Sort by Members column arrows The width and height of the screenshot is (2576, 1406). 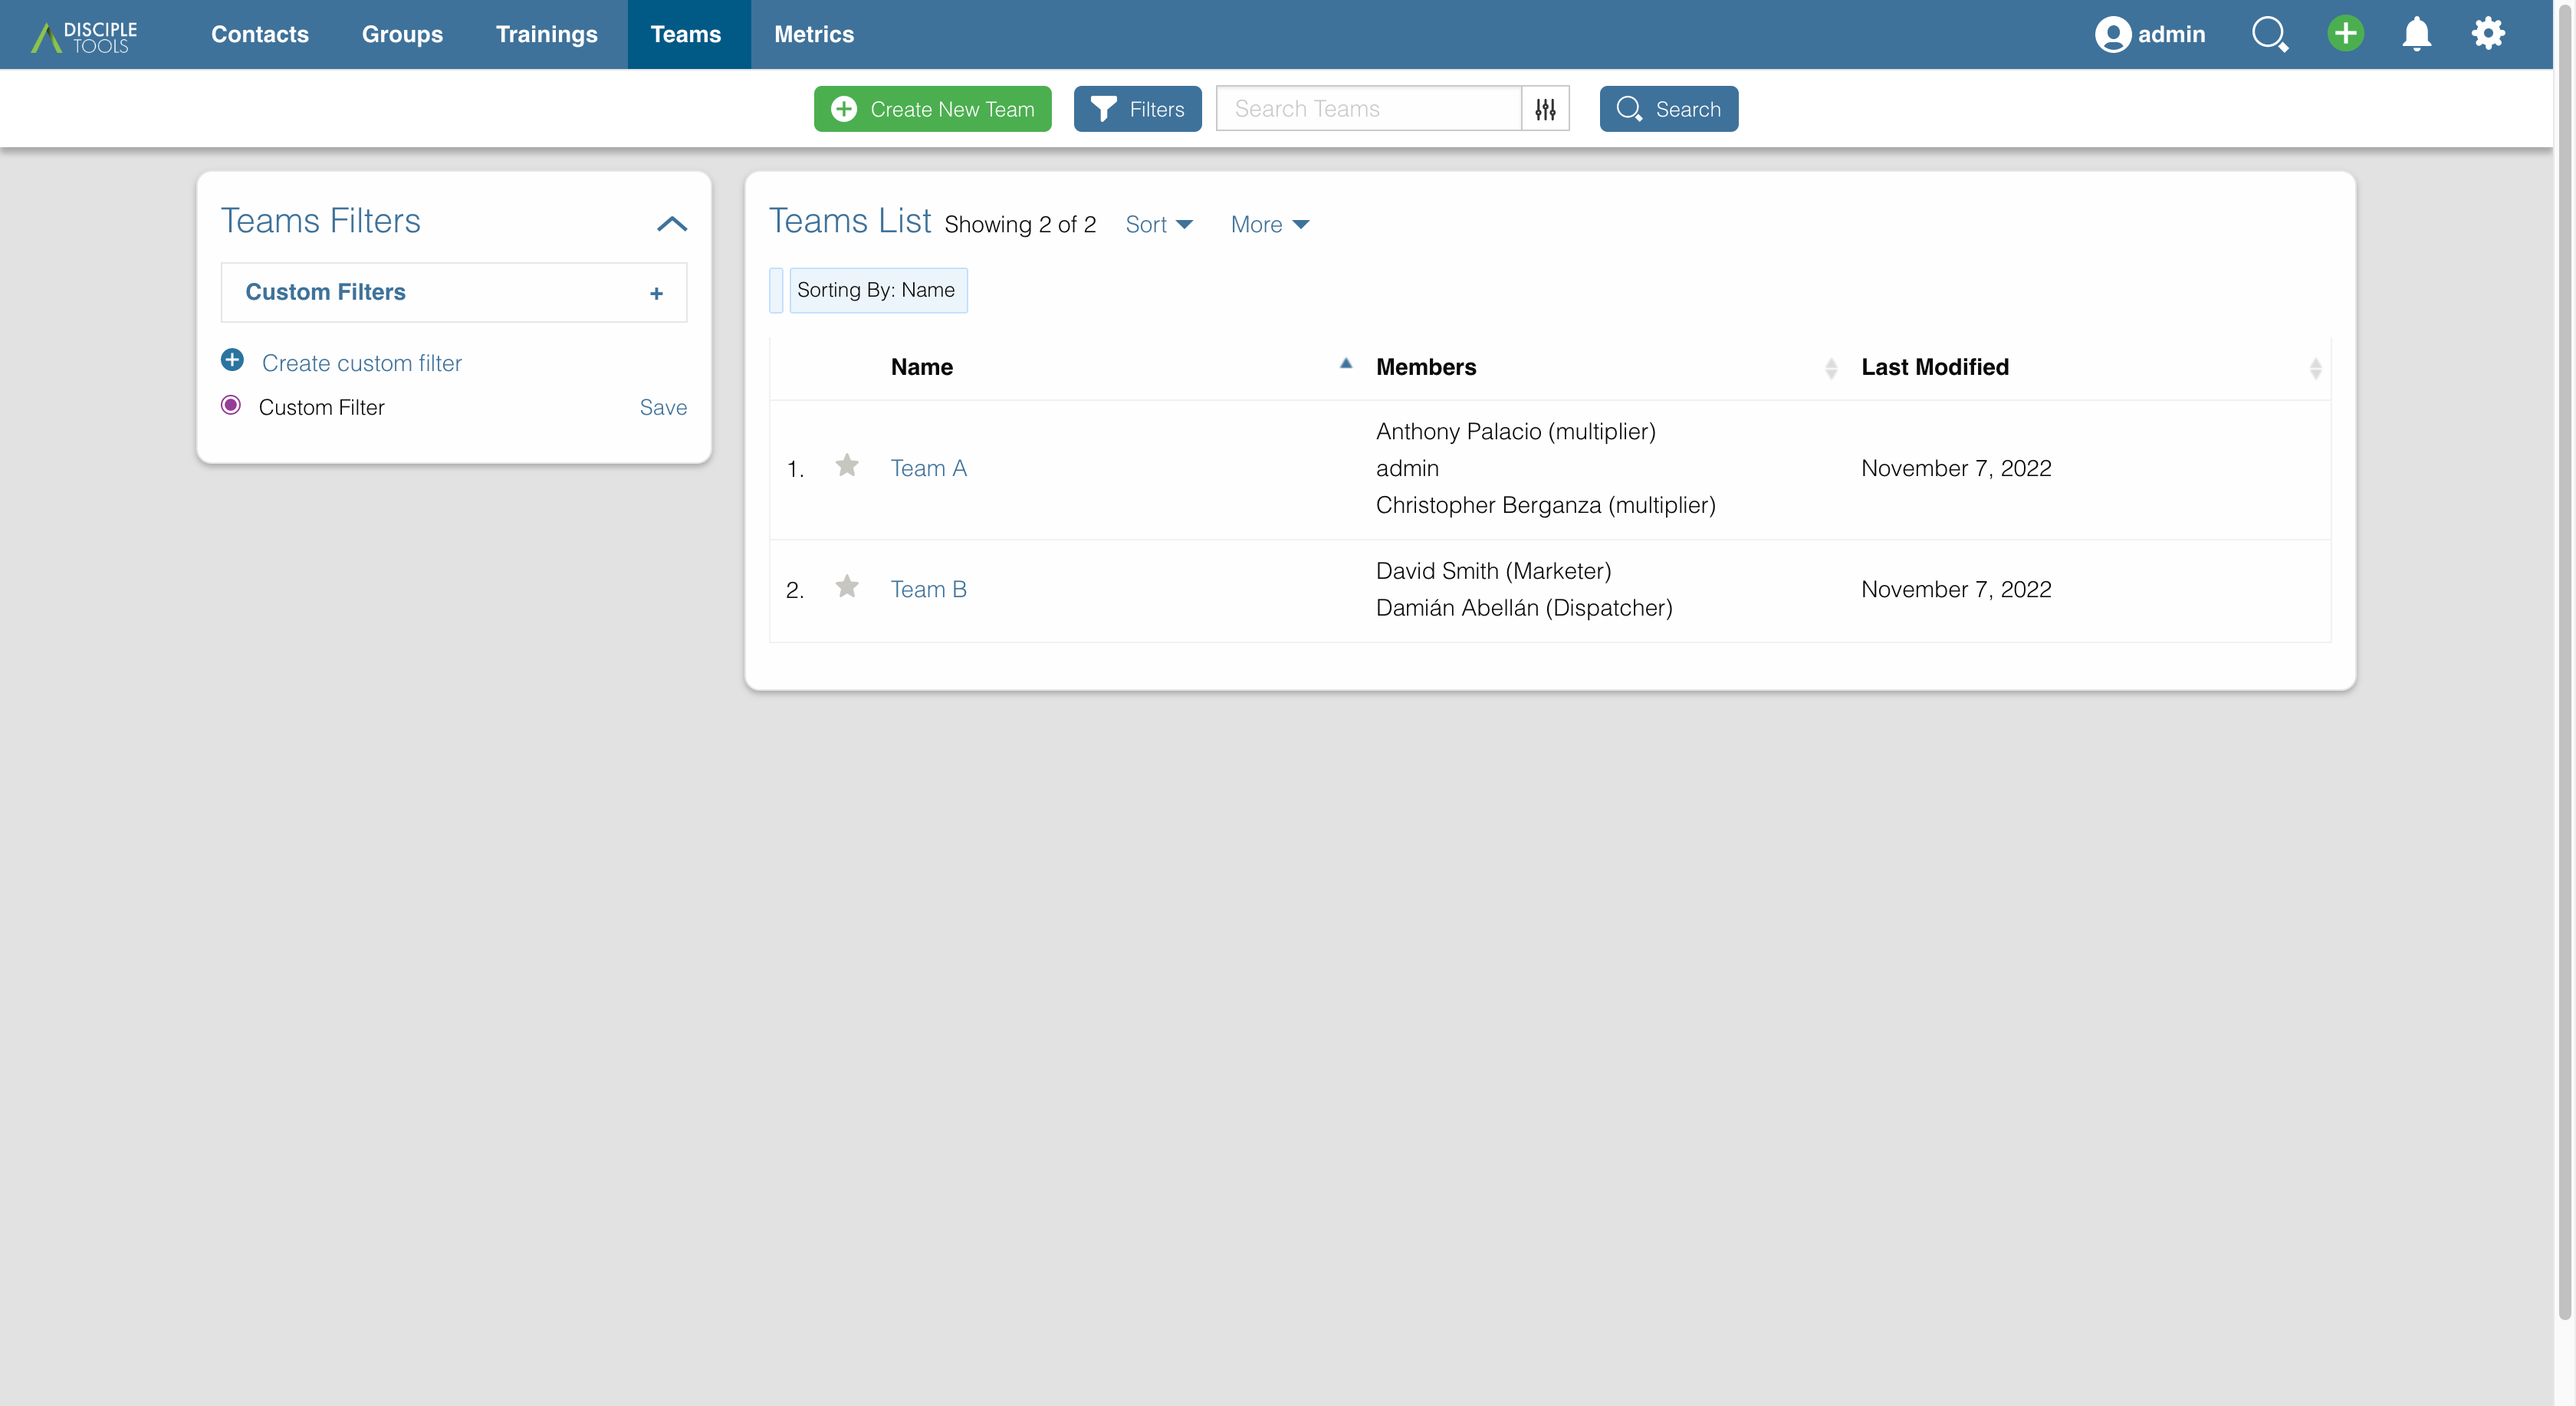tap(1831, 368)
